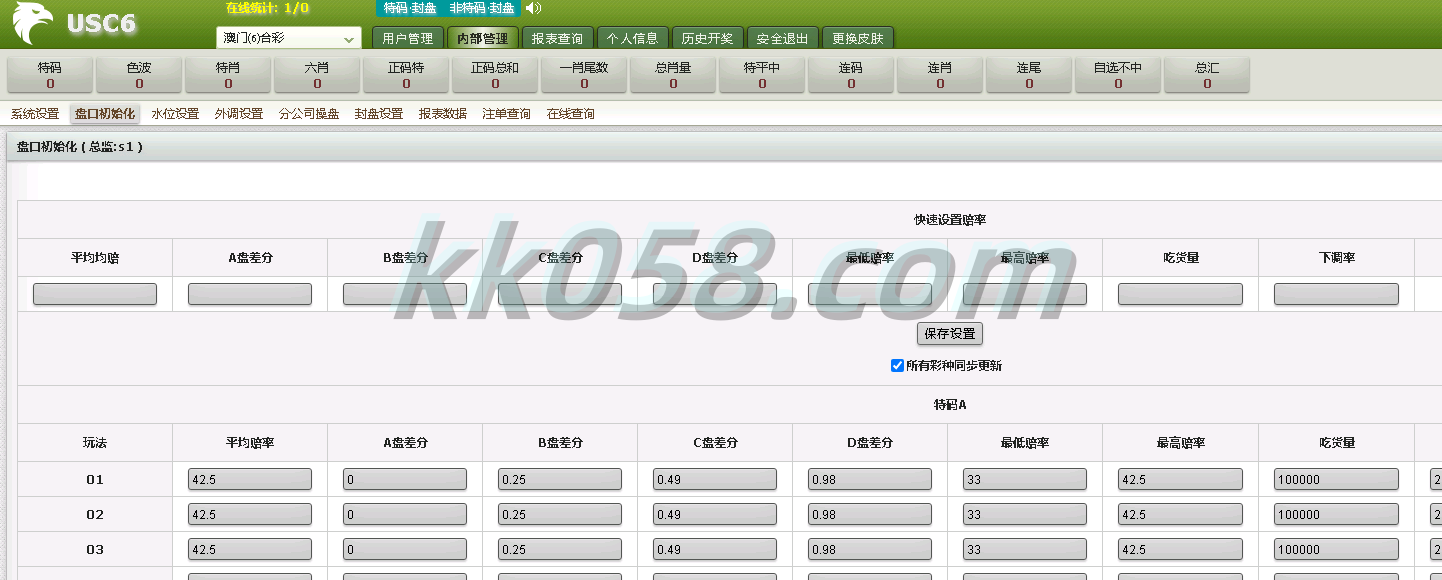Click the 非特码 封盘 status label
This screenshot has height=580, width=1442.
click(x=482, y=8)
